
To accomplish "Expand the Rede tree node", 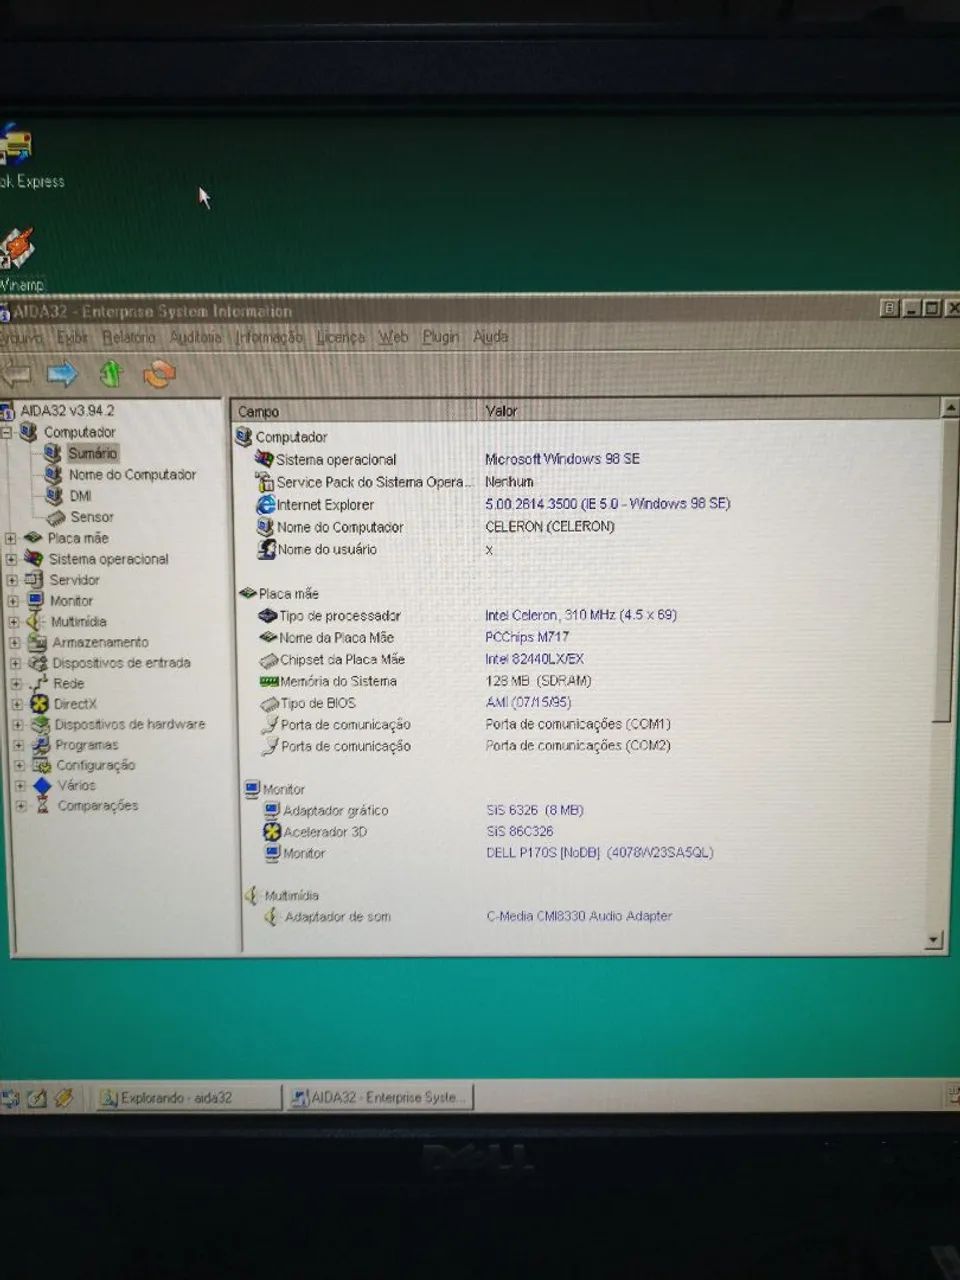I will 17,684.
